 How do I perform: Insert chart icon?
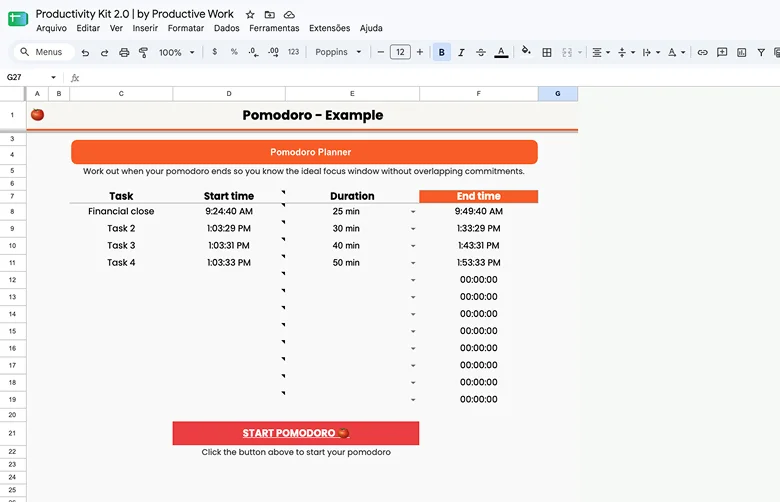[741, 52]
